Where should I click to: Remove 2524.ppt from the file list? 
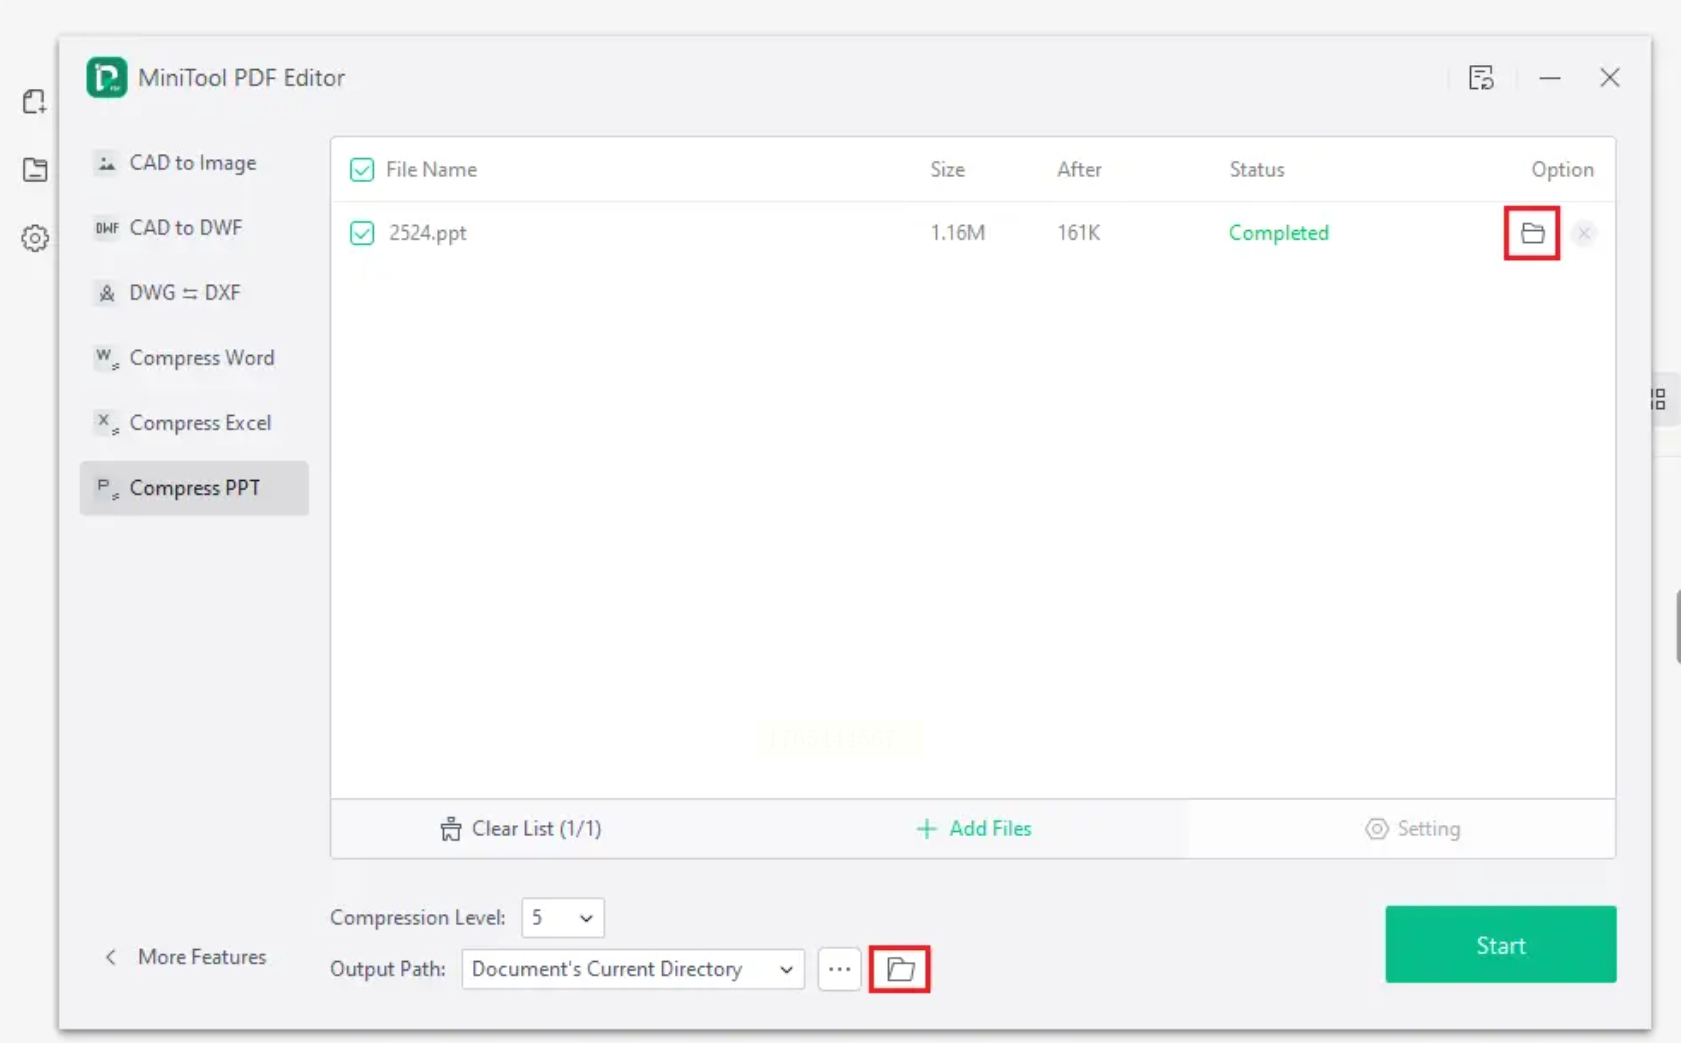point(1584,234)
